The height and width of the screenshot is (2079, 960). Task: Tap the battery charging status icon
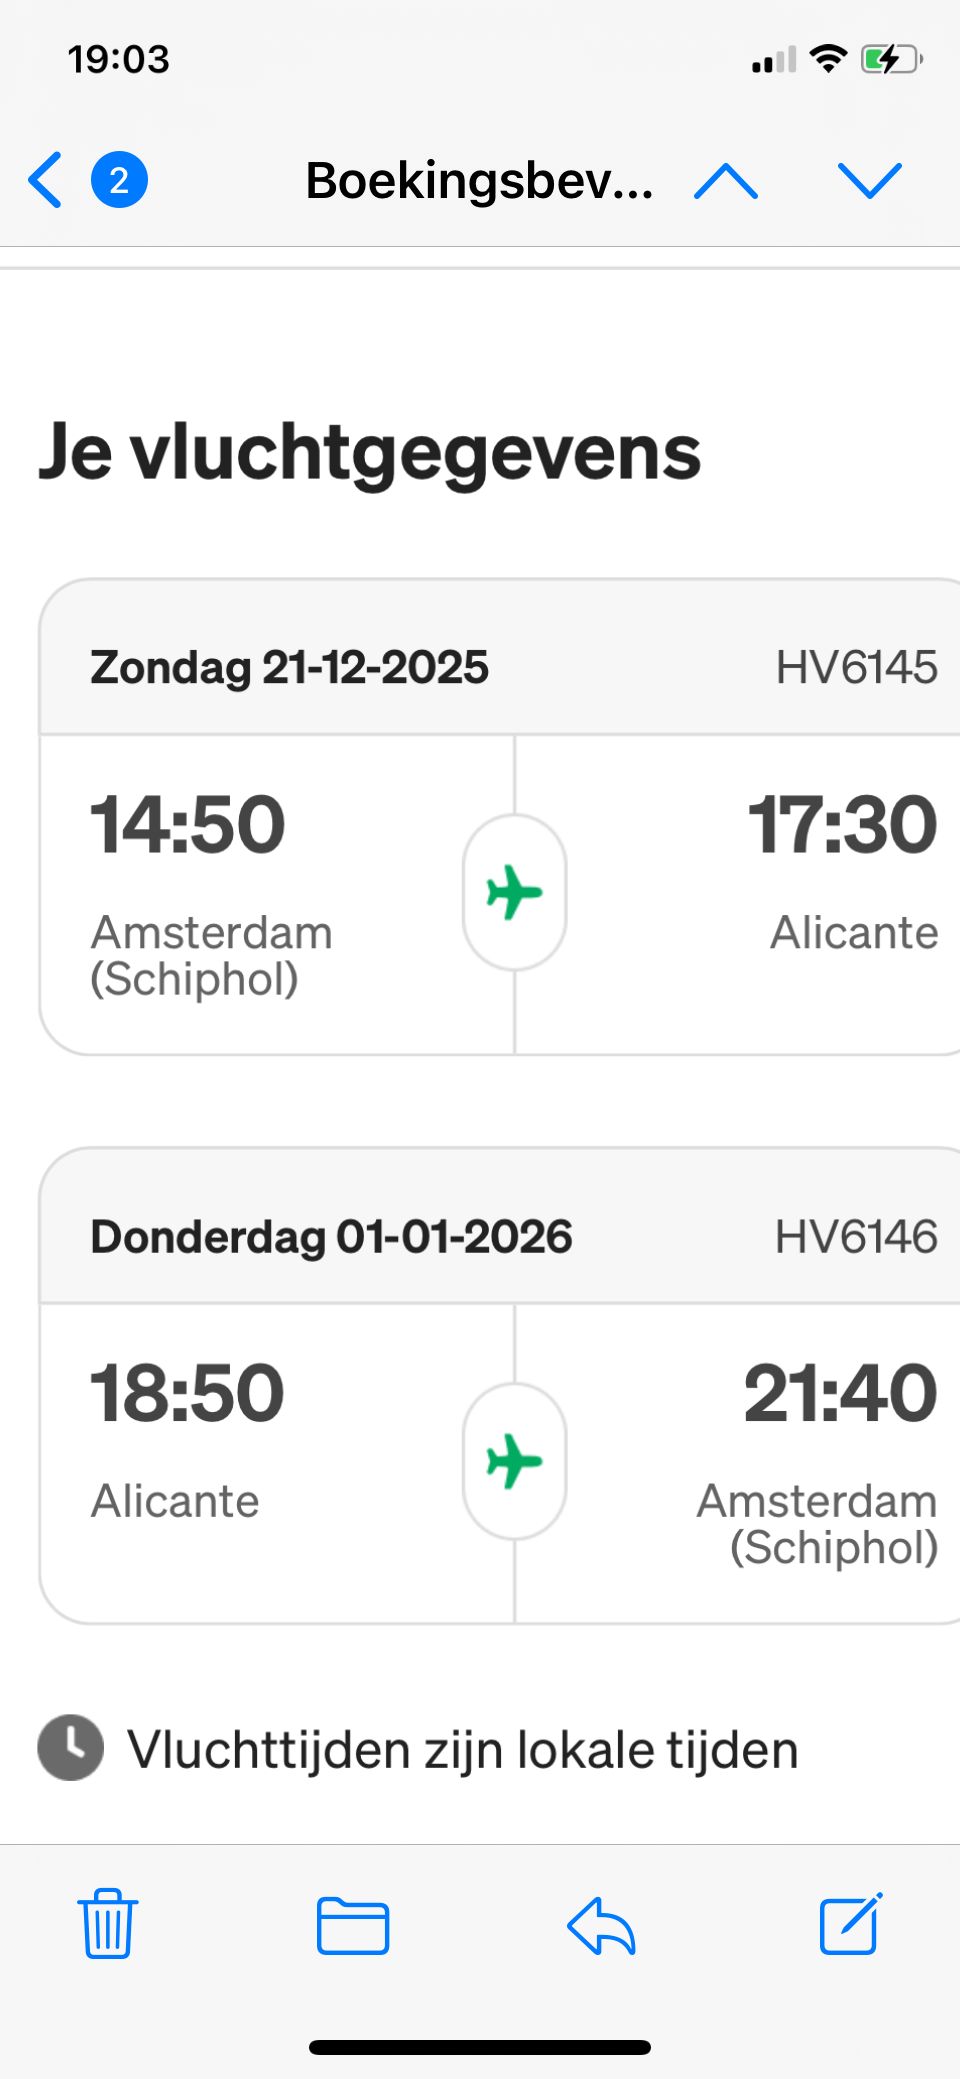click(889, 59)
